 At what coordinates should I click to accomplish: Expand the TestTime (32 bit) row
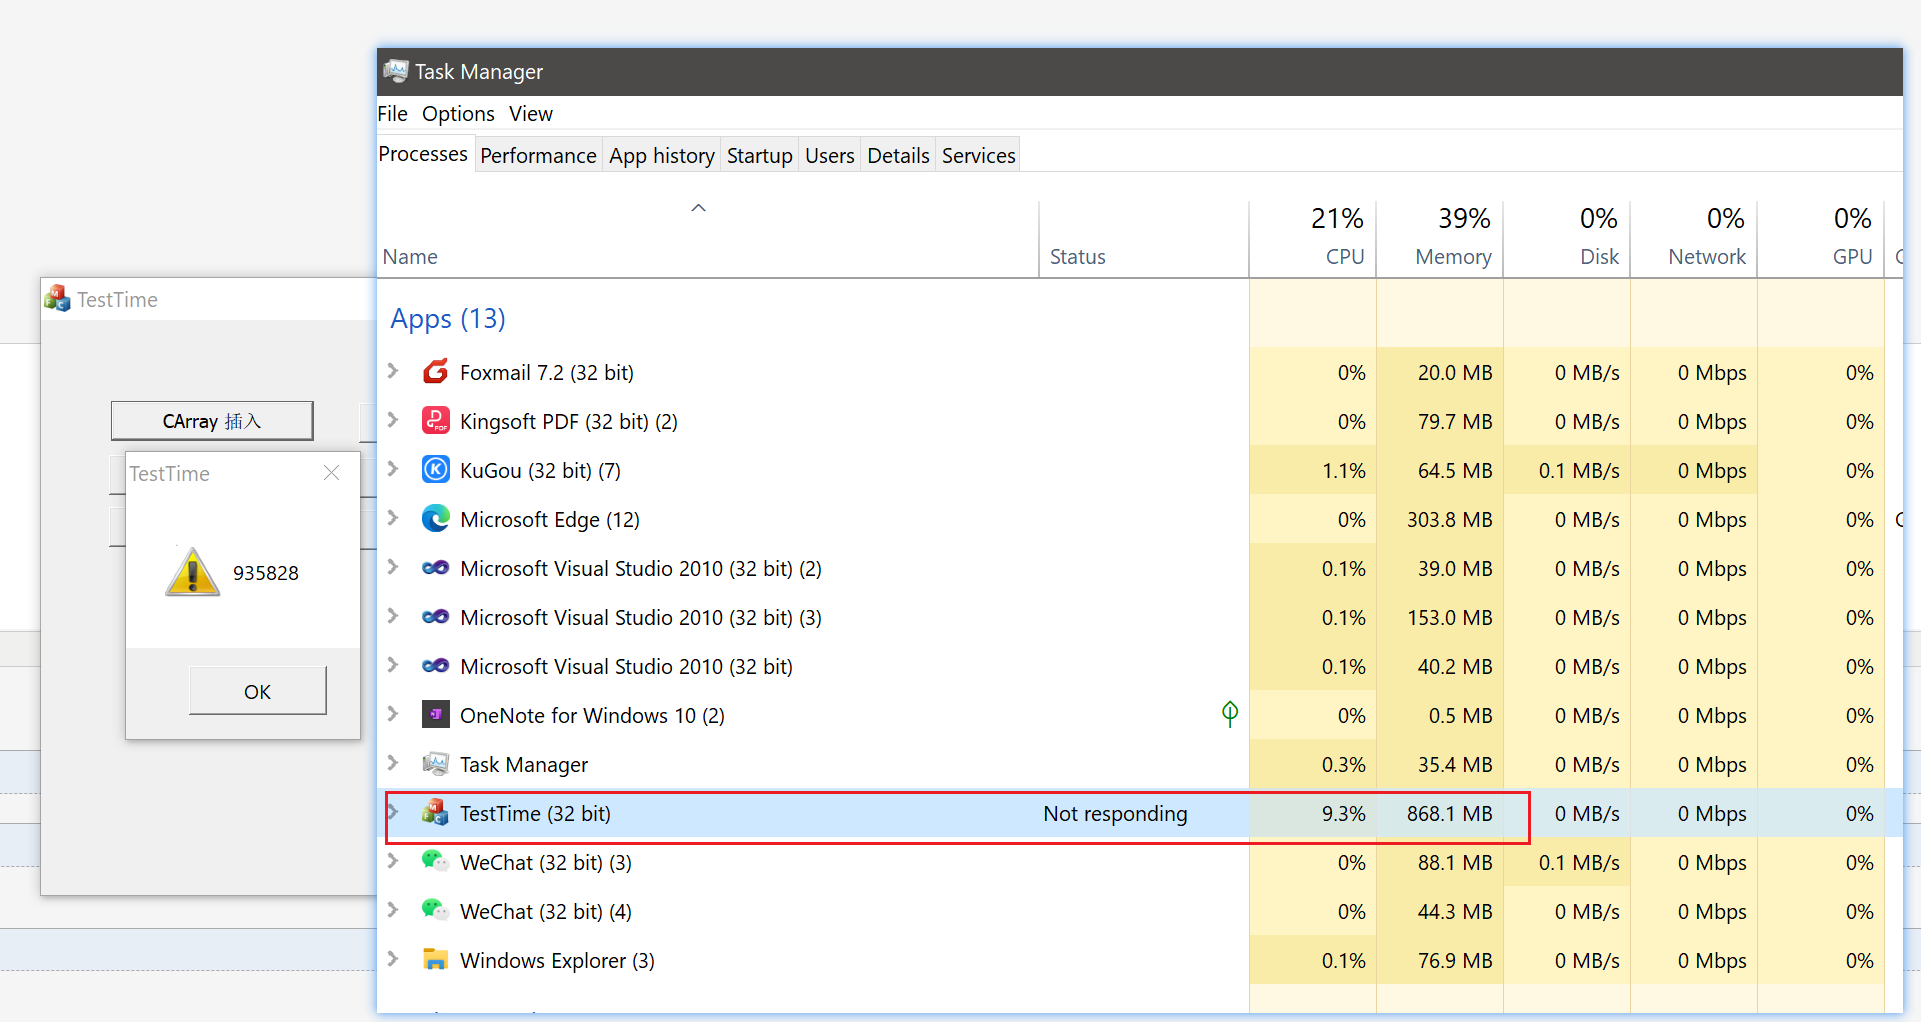tap(393, 812)
